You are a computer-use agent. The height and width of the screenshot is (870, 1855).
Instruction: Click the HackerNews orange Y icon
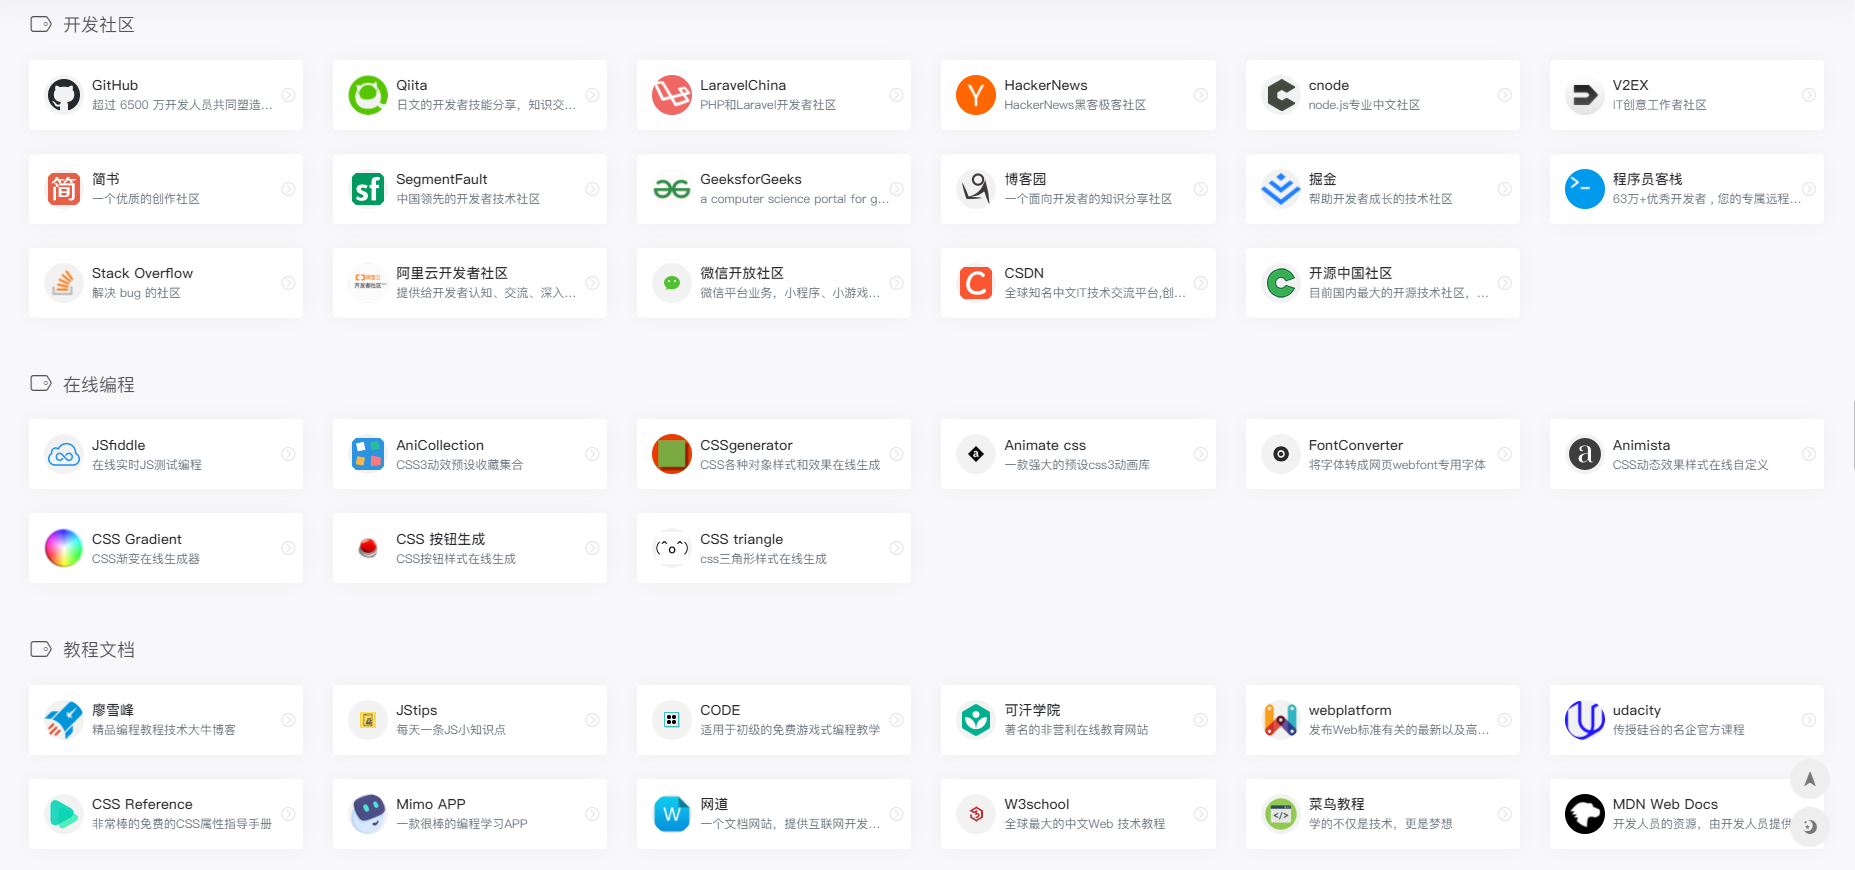coord(975,96)
